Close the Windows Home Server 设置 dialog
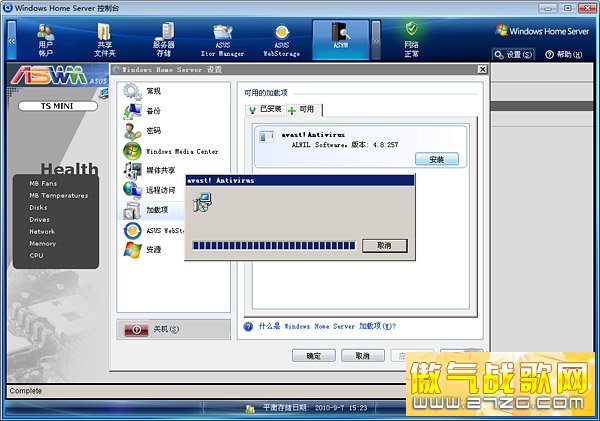This screenshot has height=421, width=600. pos(483,69)
